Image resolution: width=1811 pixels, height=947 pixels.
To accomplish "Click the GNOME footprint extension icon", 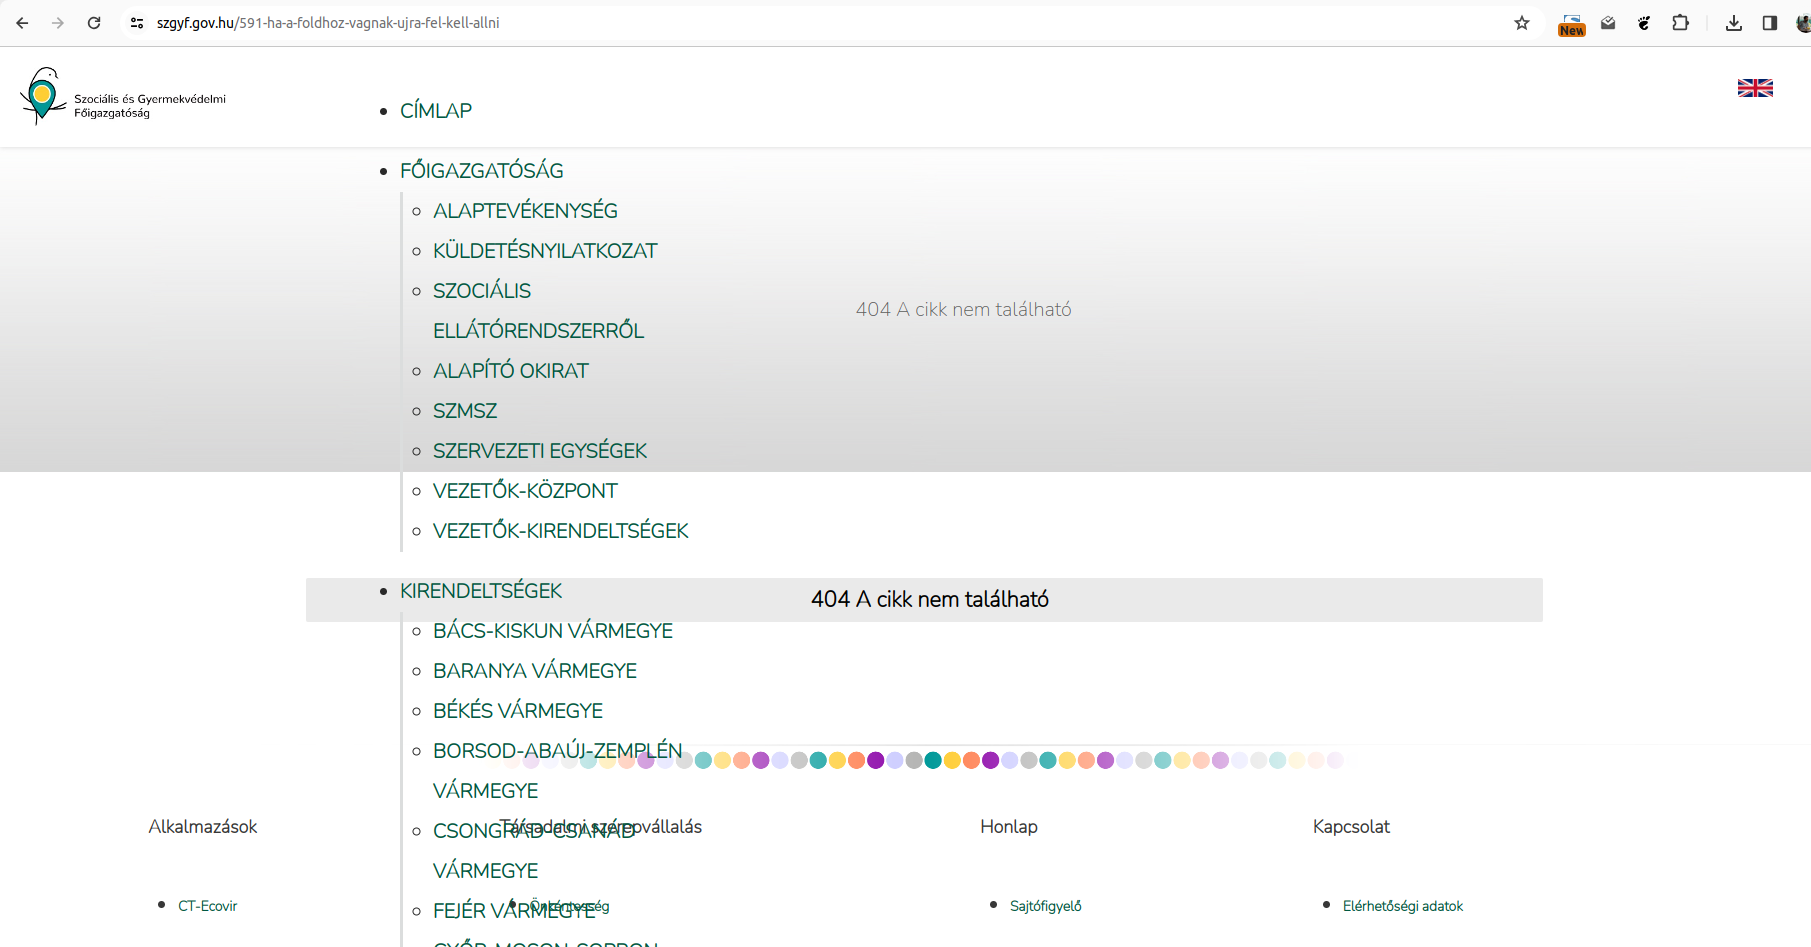I will pos(1643,23).
